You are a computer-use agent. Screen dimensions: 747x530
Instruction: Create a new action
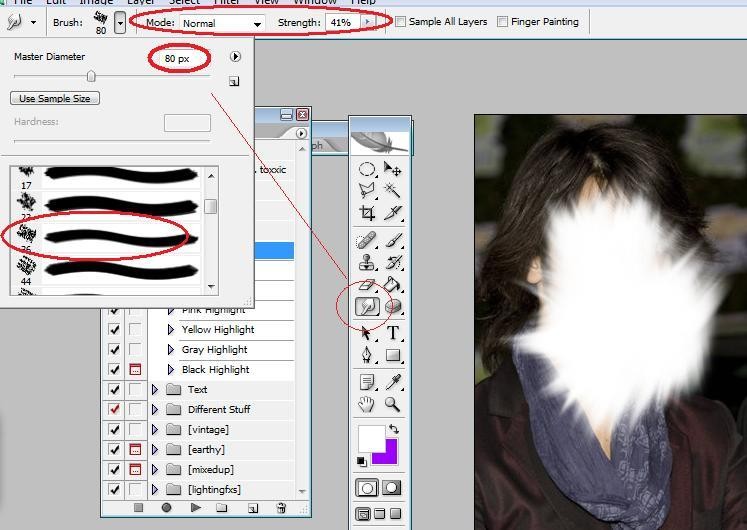click(252, 508)
